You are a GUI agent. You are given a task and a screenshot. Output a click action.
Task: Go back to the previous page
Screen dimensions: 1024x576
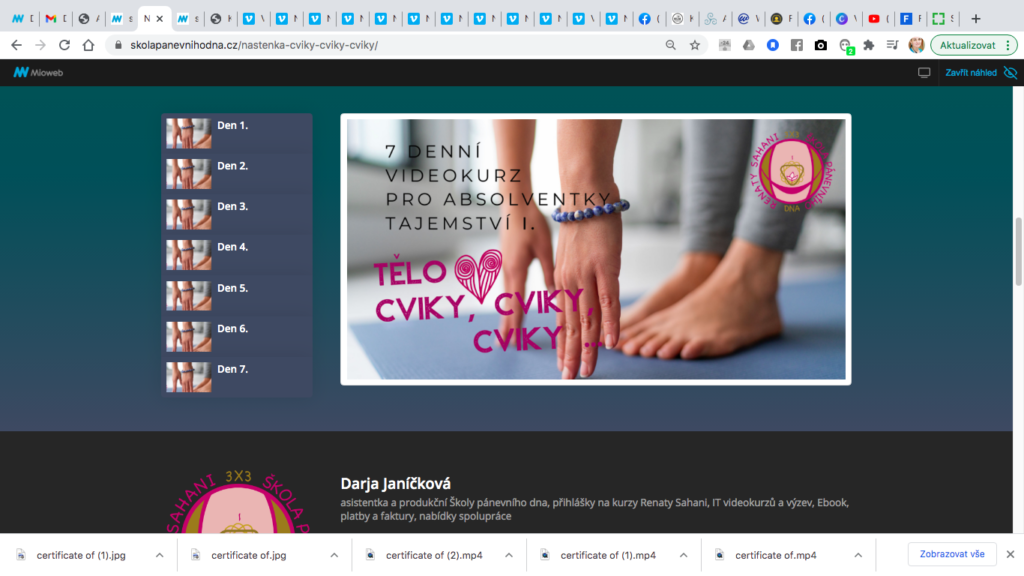coord(16,45)
